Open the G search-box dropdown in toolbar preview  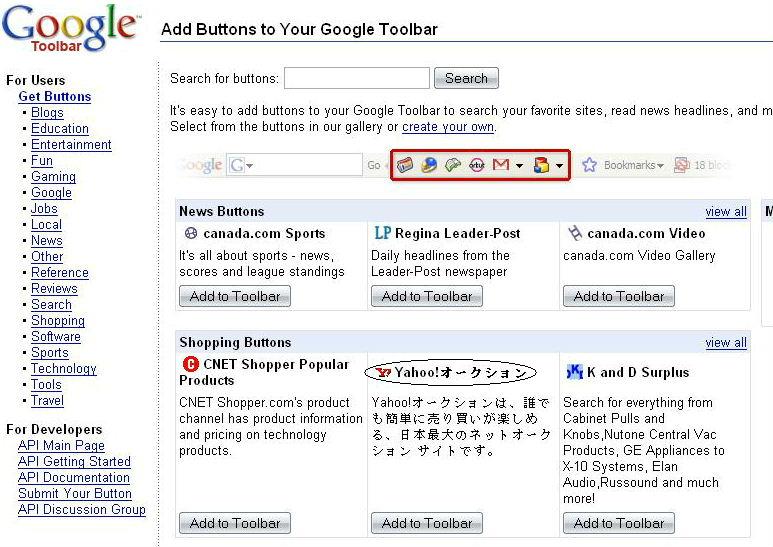(250, 166)
